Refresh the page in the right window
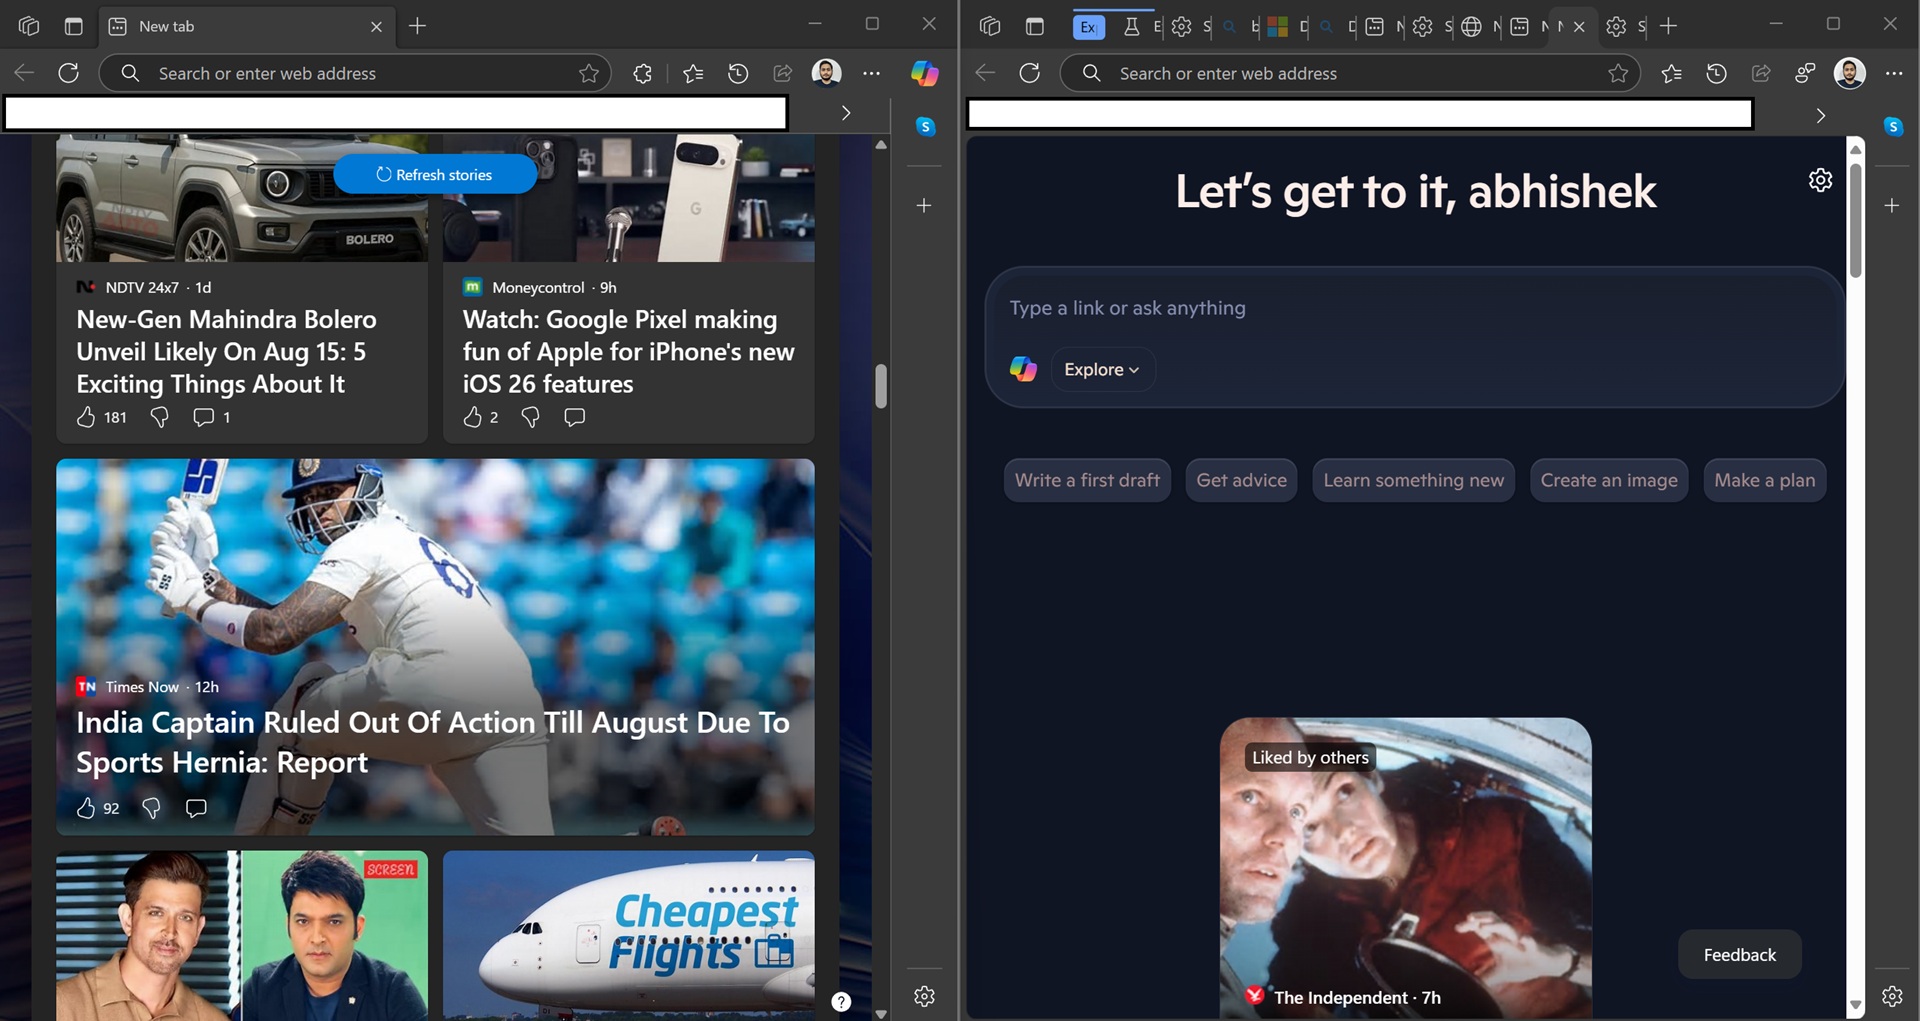The image size is (1920, 1021). coord(1029,73)
